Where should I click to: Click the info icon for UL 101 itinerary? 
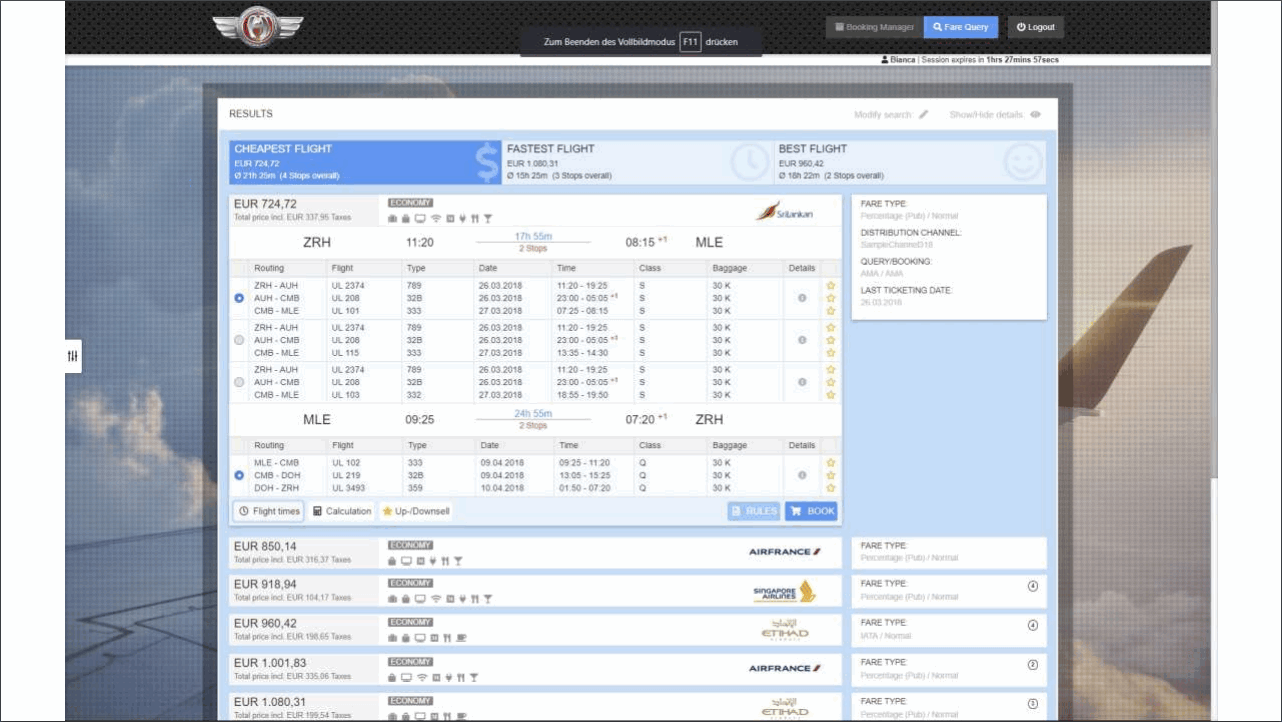pyautogui.click(x=802, y=298)
